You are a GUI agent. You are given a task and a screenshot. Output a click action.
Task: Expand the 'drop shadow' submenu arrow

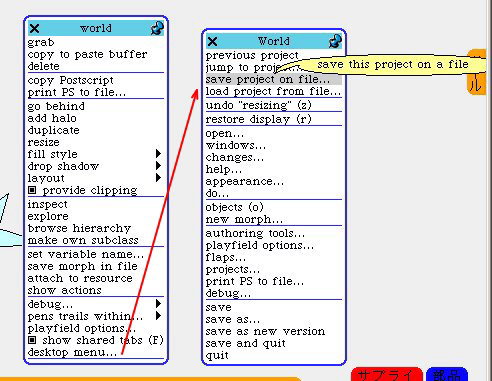158,166
